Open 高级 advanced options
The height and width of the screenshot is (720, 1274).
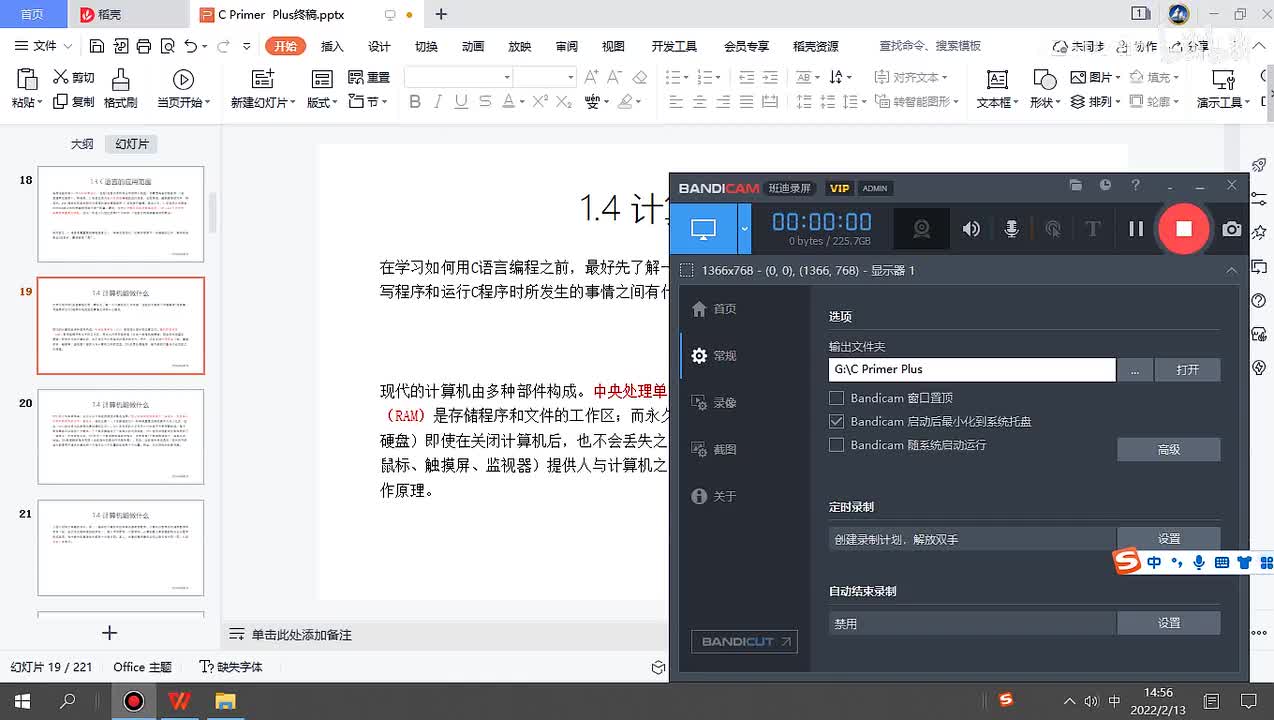pos(1168,450)
